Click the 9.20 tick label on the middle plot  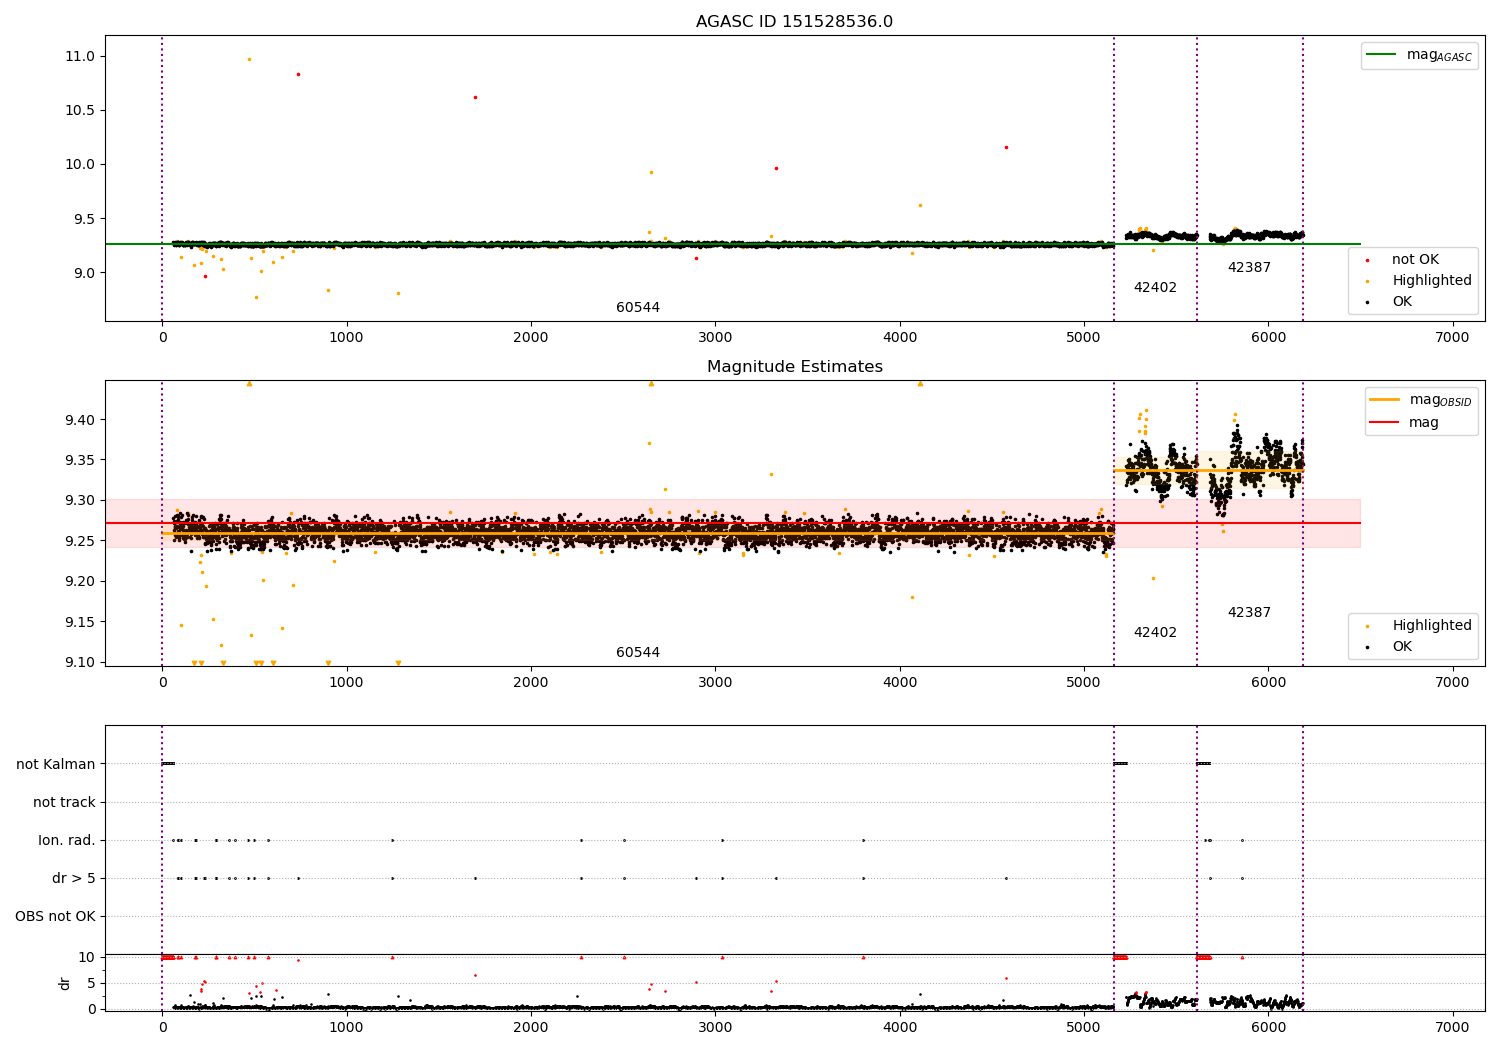pyautogui.click(x=80, y=582)
